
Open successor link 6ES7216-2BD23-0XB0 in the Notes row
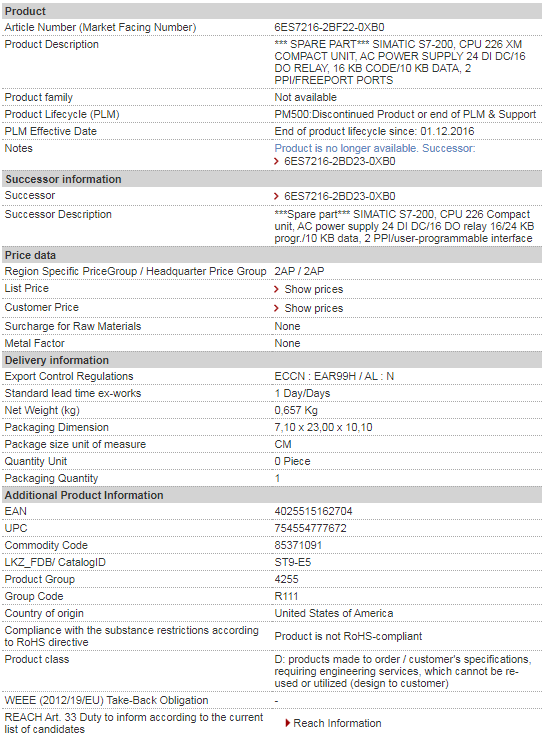(x=340, y=161)
